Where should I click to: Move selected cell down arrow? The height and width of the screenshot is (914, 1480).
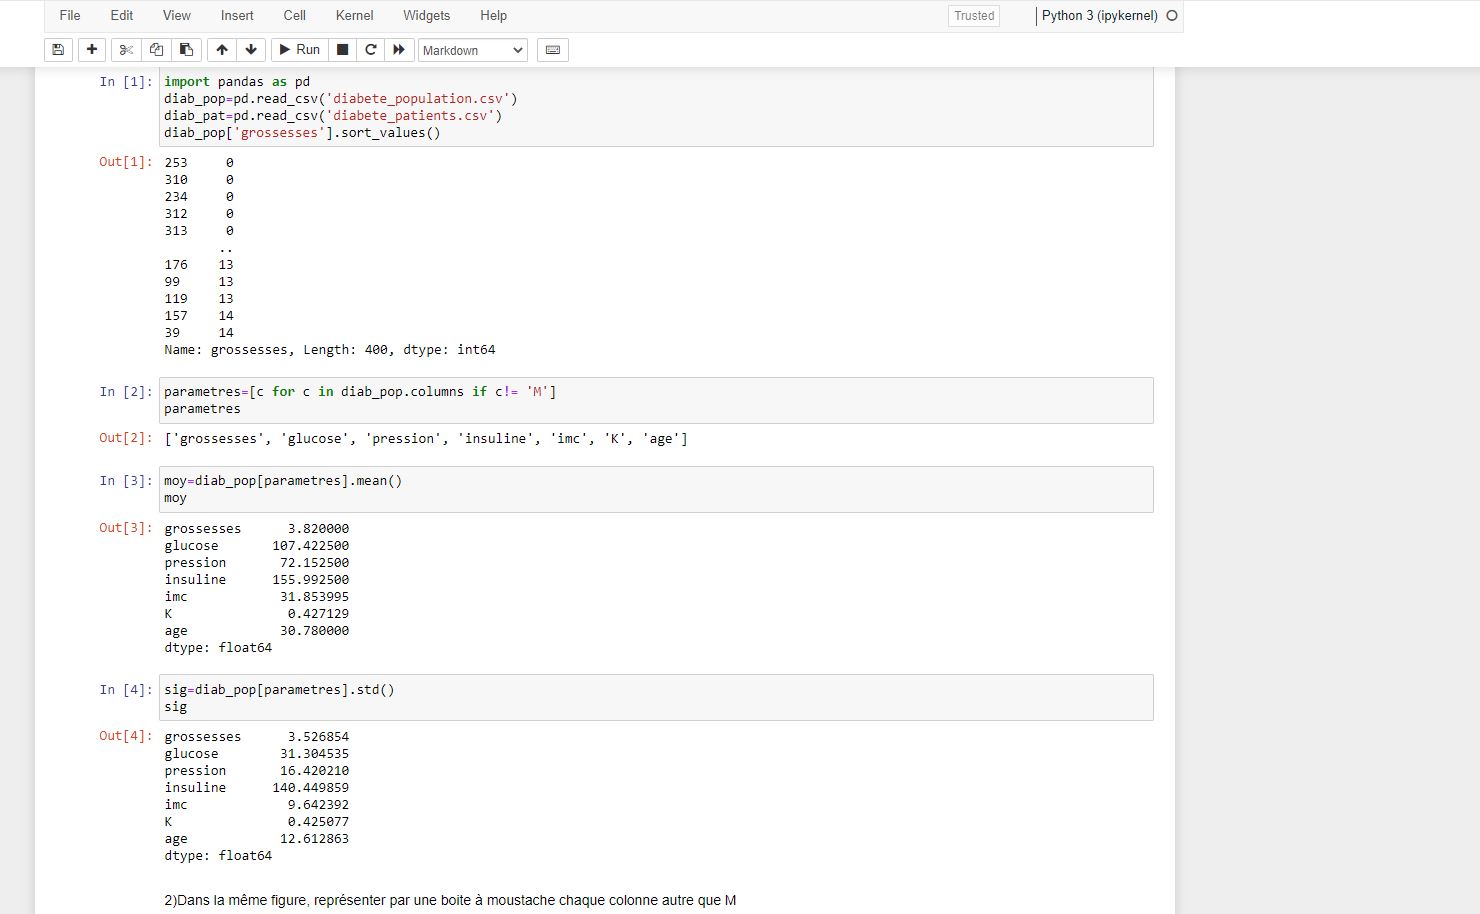tap(251, 50)
